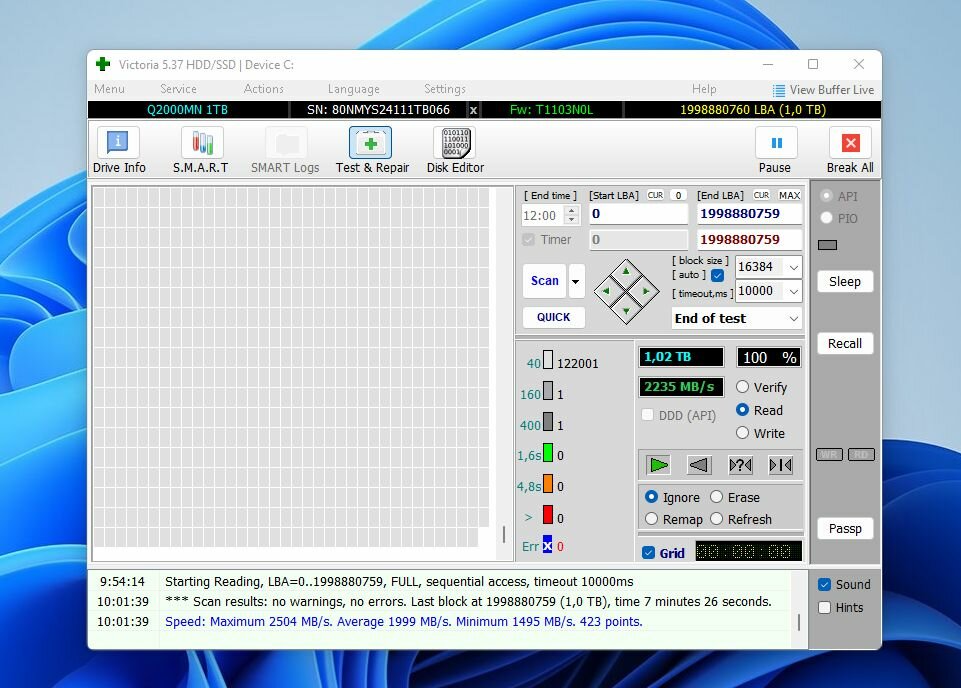Click the CUR button beside Start LBA
The height and width of the screenshot is (688, 961).
pyautogui.click(x=655, y=195)
